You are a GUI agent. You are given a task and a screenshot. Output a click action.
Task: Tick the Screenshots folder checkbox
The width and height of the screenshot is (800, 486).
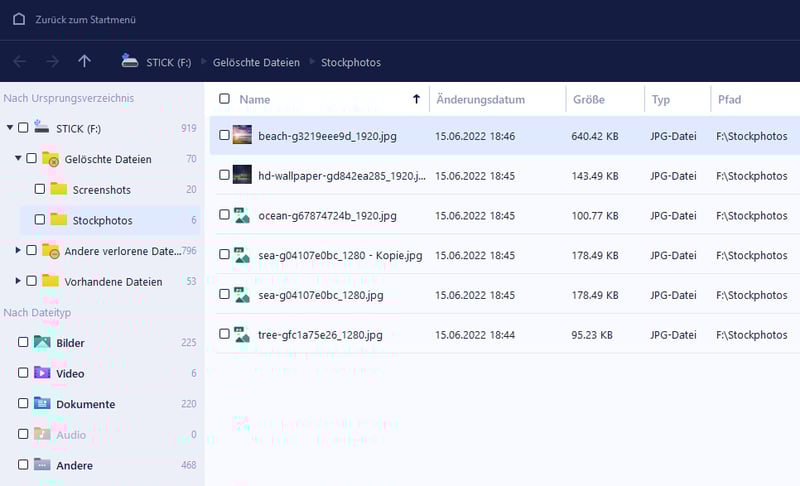40,189
